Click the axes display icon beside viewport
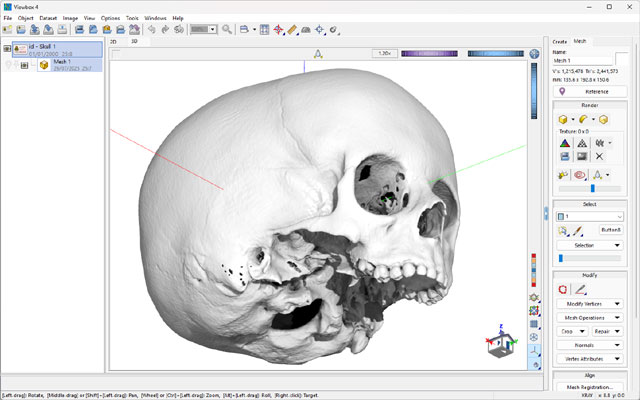This screenshot has width=640, height=400. (x=534, y=351)
